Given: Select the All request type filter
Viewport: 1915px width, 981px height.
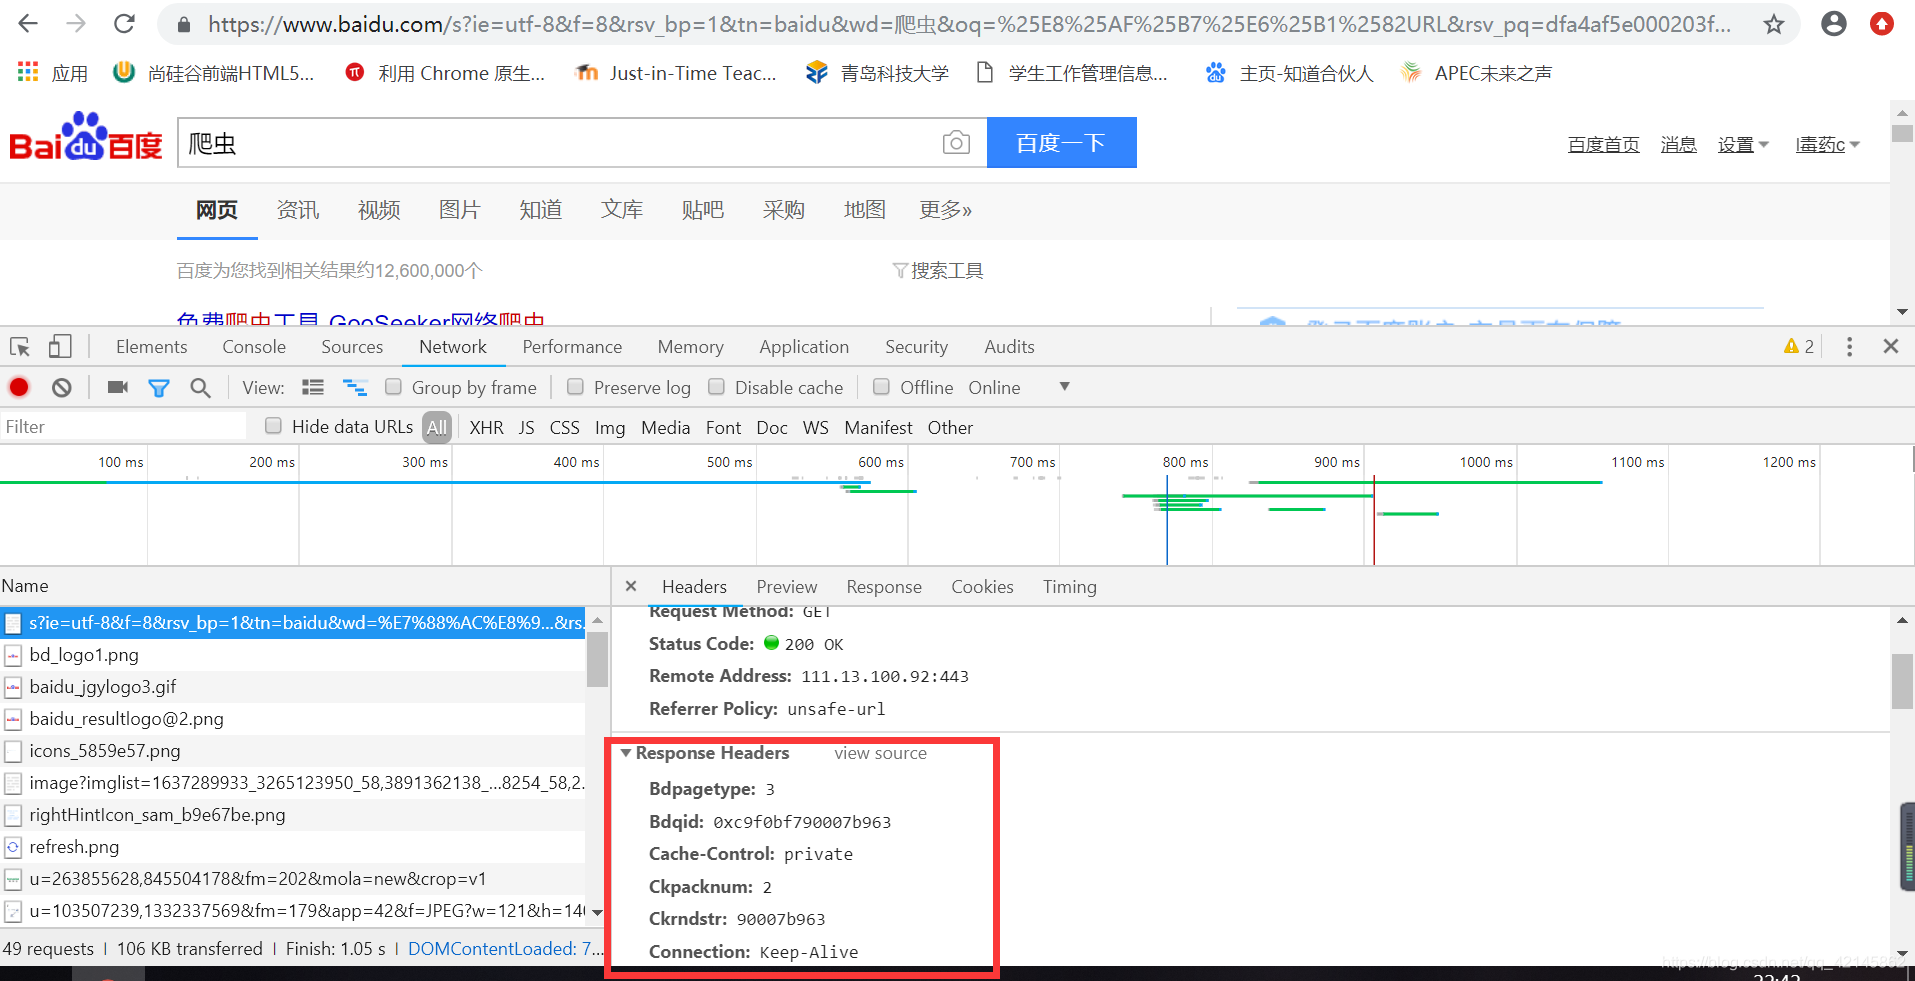Looking at the screenshot, I should click(x=437, y=427).
